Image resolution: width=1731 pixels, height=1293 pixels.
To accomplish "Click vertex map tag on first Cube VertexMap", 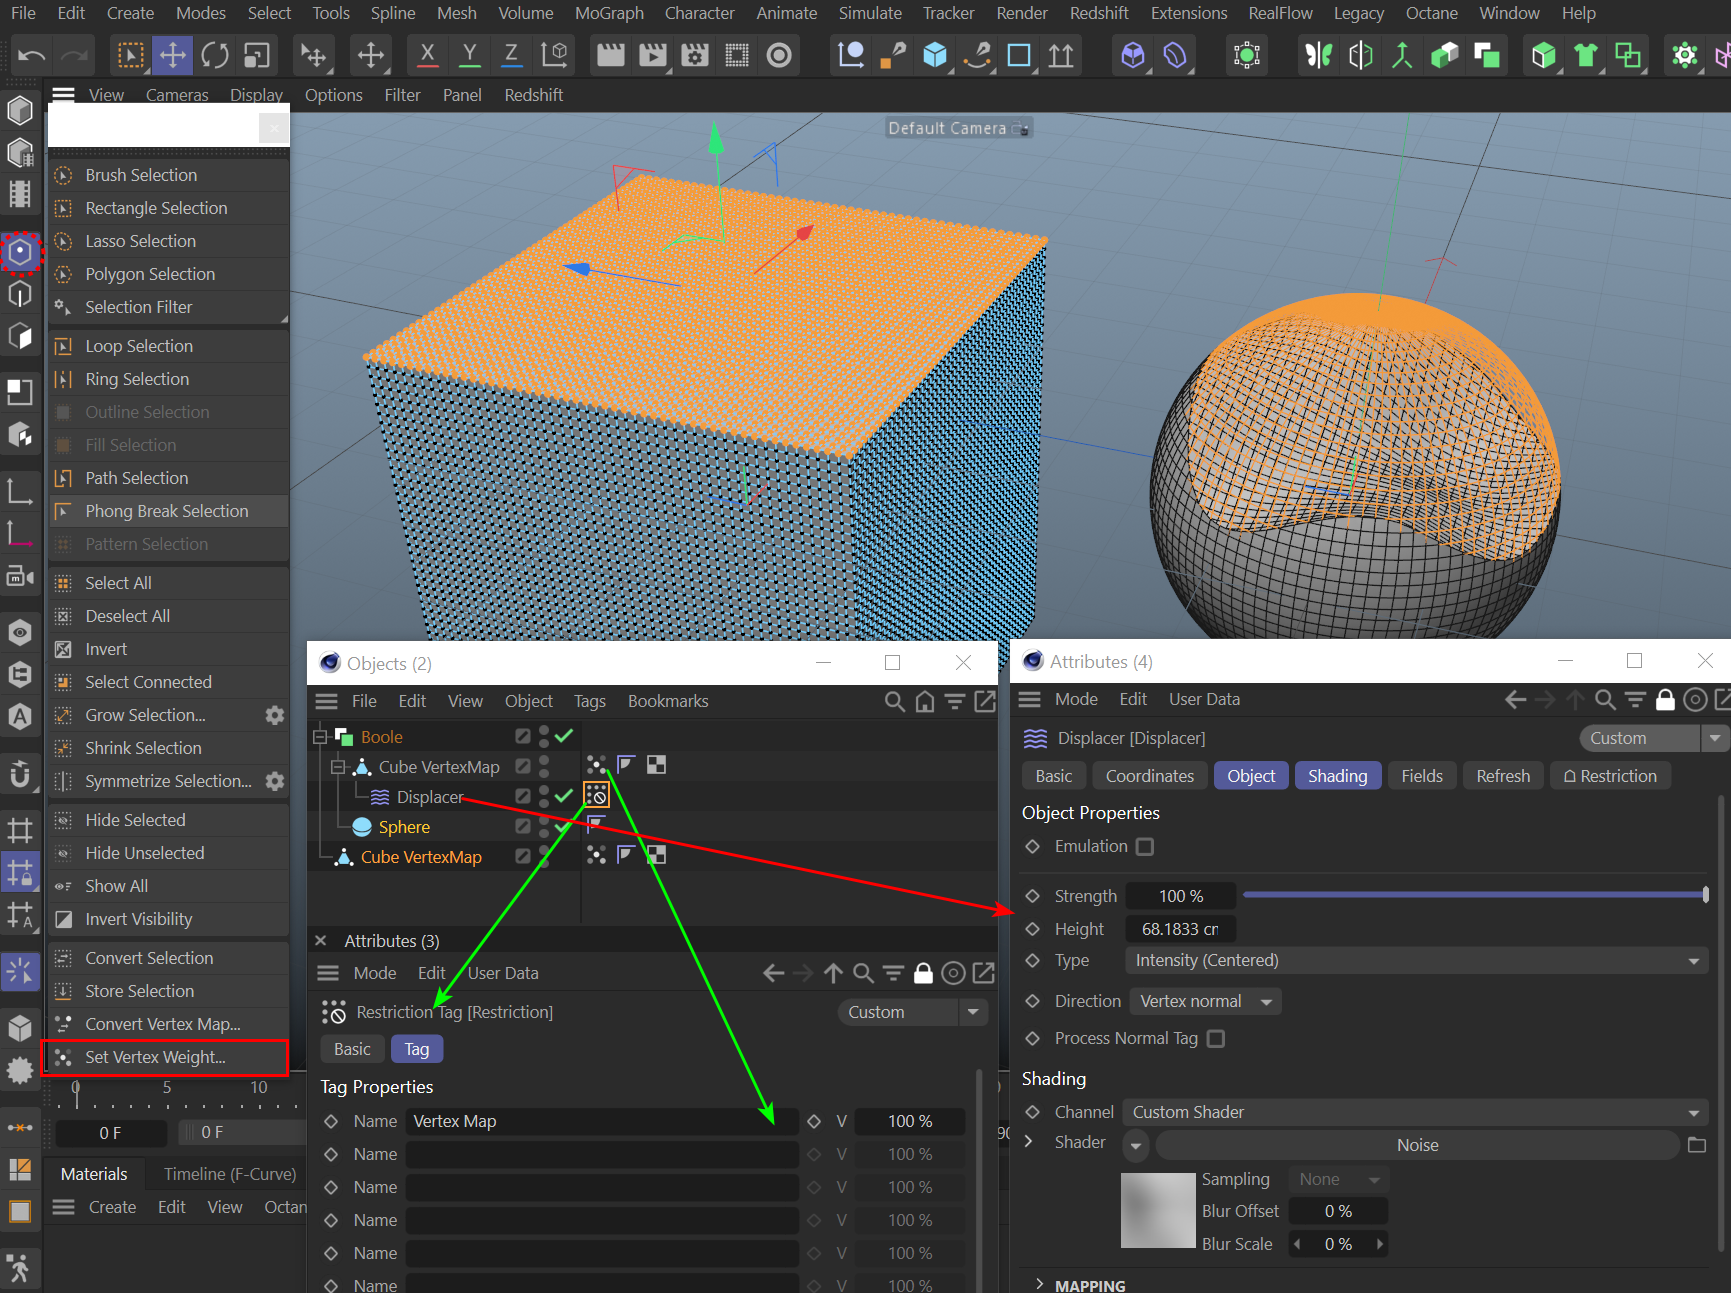I will coord(596,765).
